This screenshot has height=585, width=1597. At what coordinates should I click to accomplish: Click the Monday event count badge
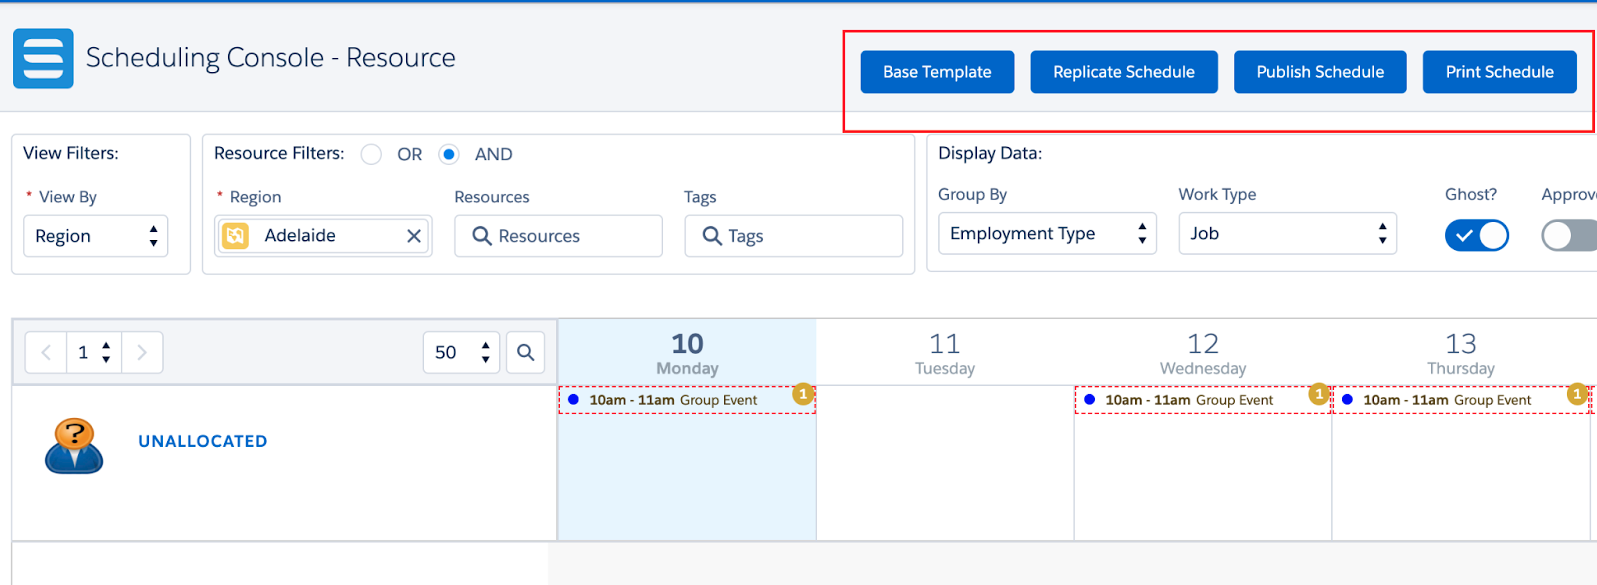(x=802, y=394)
